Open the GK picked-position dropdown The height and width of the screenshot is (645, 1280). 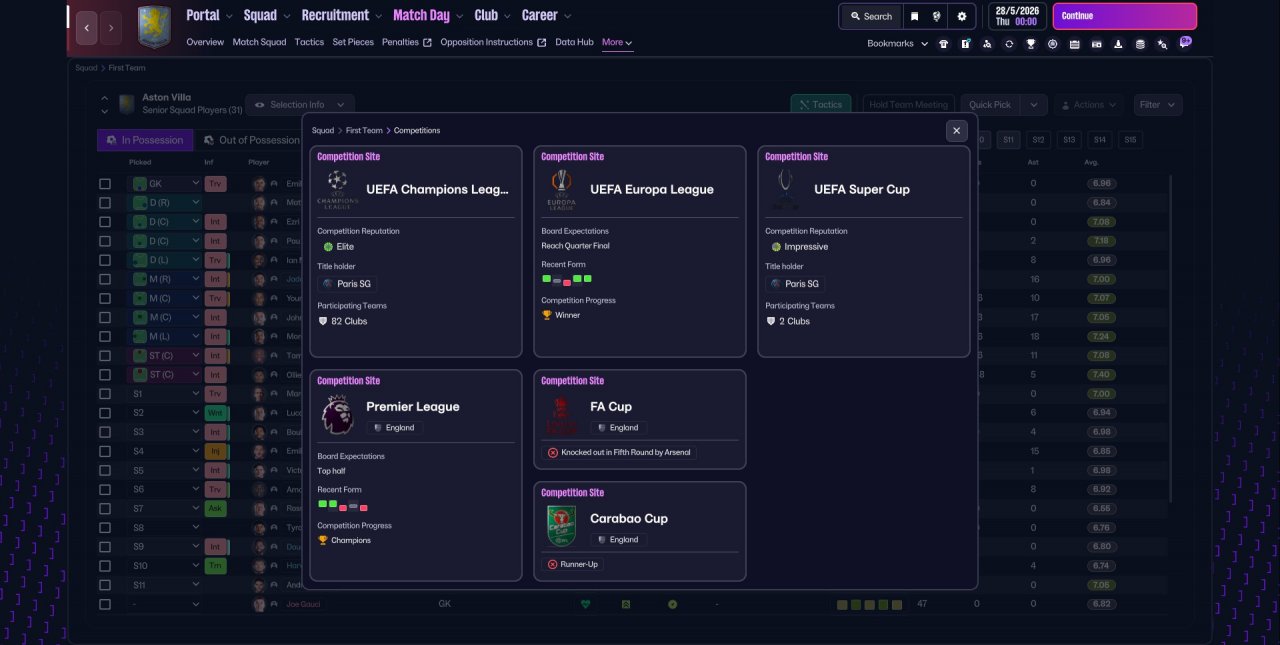coord(166,184)
